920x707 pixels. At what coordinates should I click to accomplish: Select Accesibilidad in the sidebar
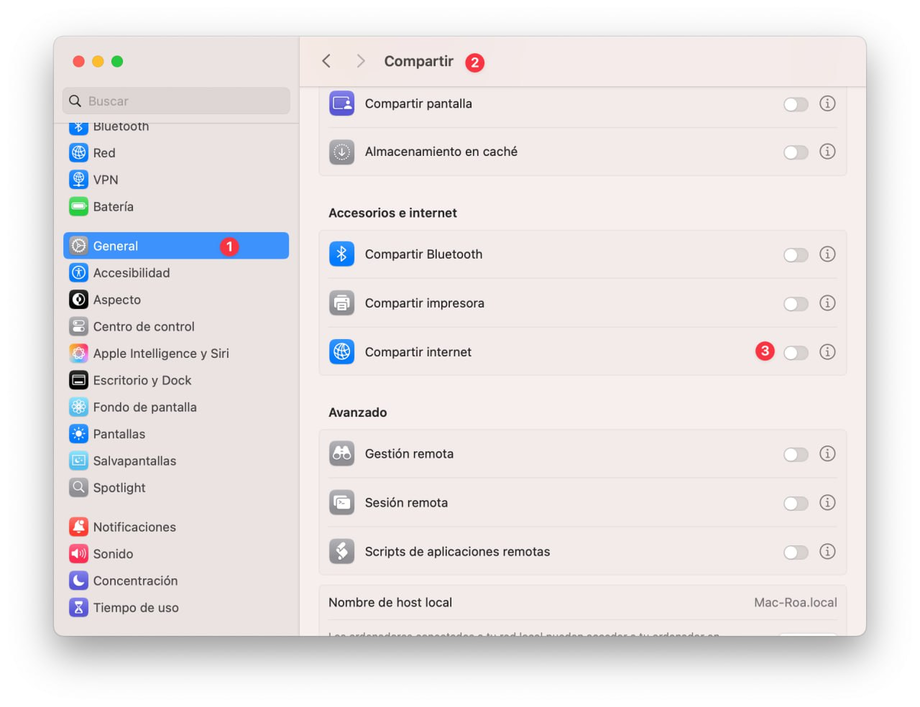click(x=131, y=273)
